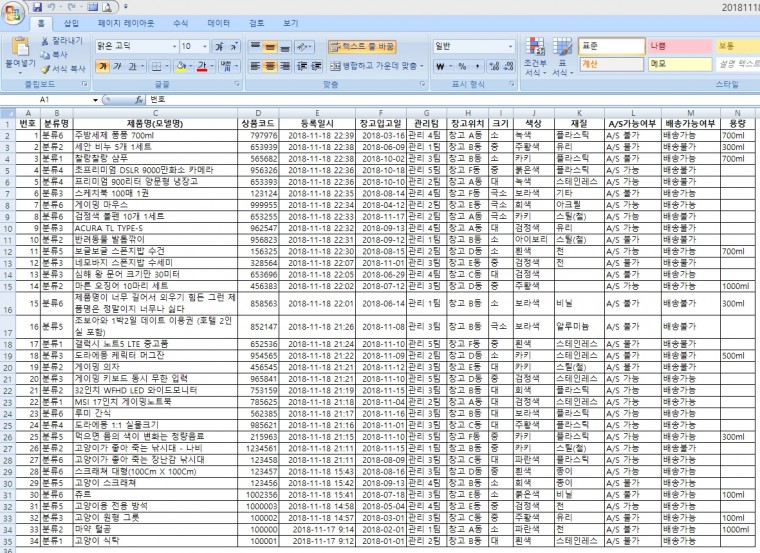Open the font size dropdown
The width and height of the screenshot is (760, 553).
click(x=203, y=46)
